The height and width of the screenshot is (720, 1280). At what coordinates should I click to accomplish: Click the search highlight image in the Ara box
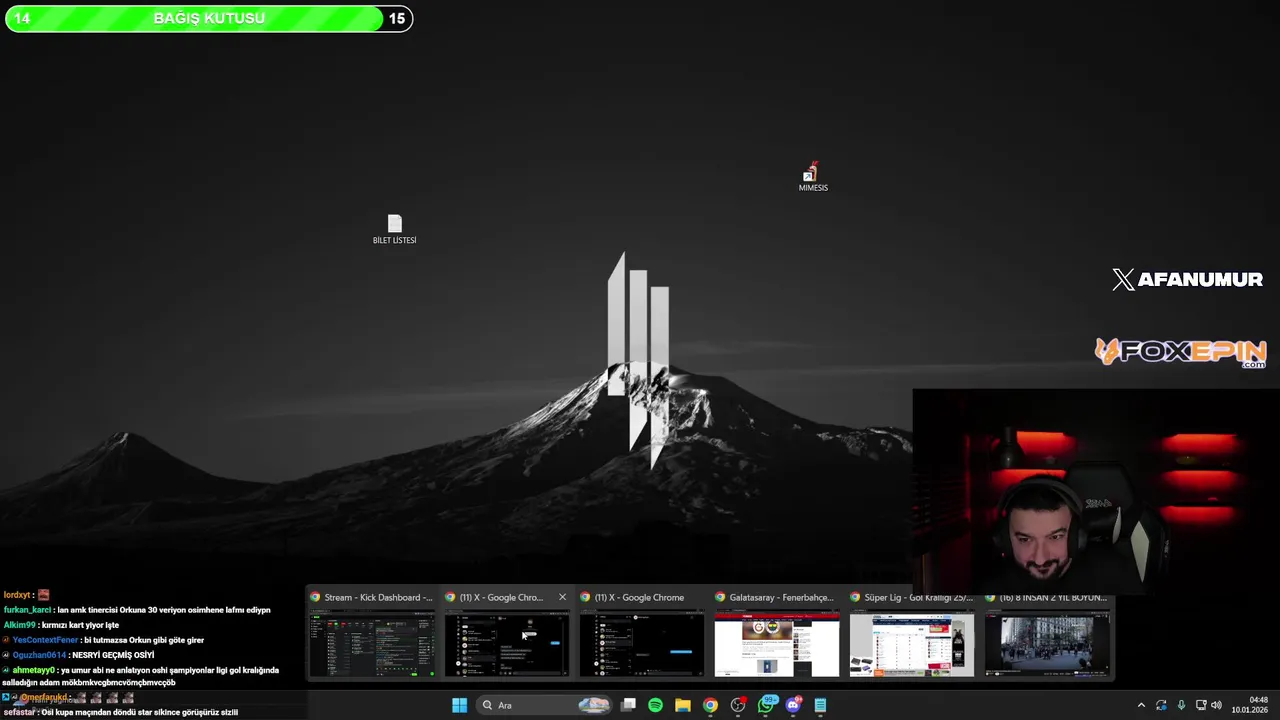pyautogui.click(x=593, y=705)
